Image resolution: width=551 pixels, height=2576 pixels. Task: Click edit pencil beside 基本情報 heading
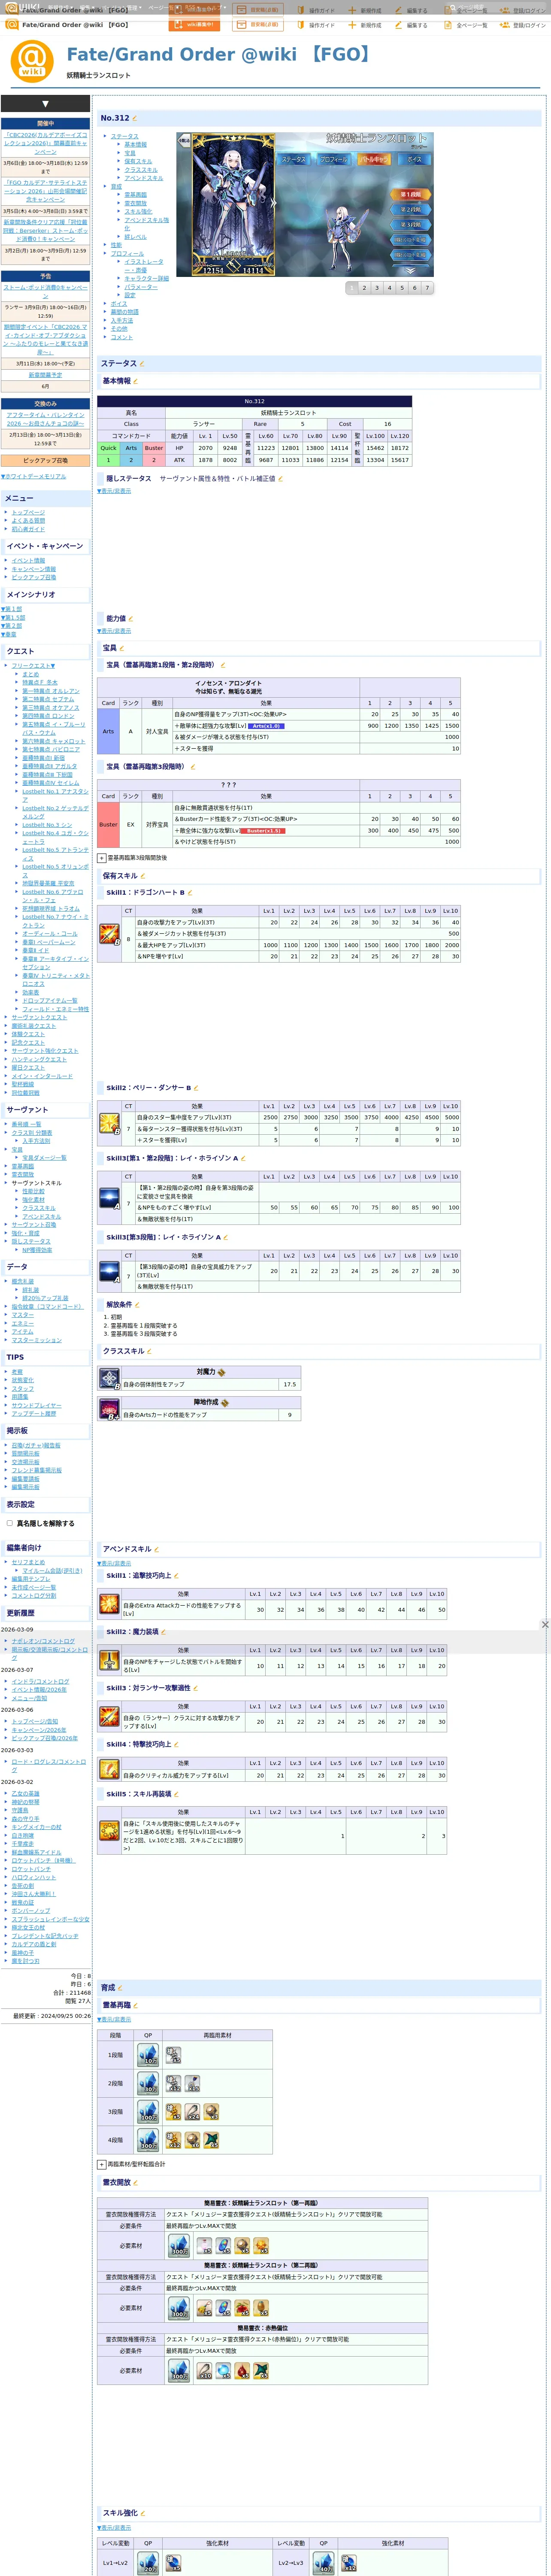135,381
